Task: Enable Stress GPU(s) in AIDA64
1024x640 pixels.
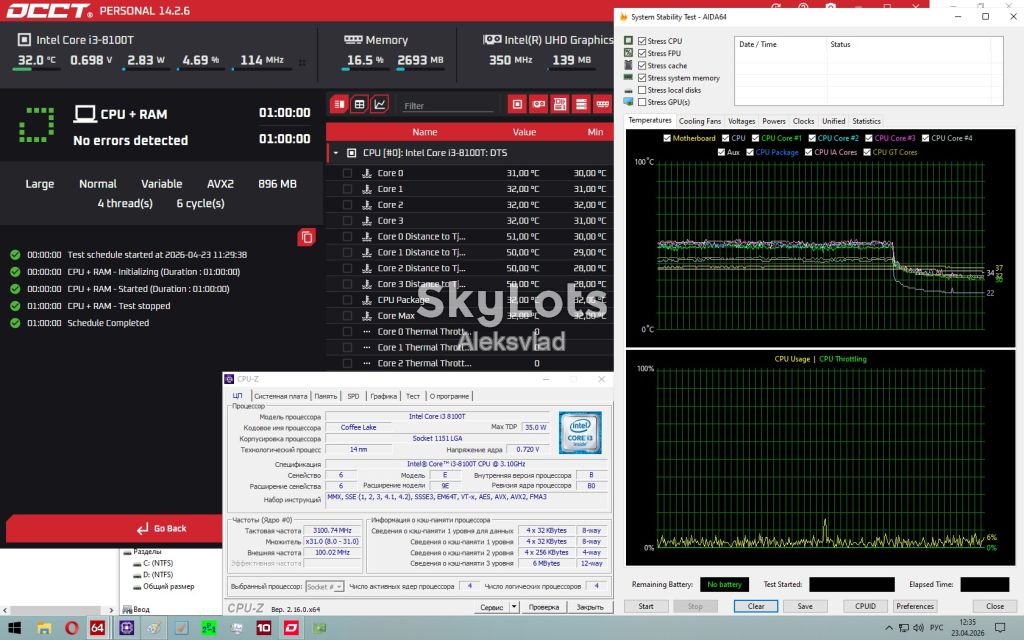Action: pyautogui.click(x=642, y=103)
